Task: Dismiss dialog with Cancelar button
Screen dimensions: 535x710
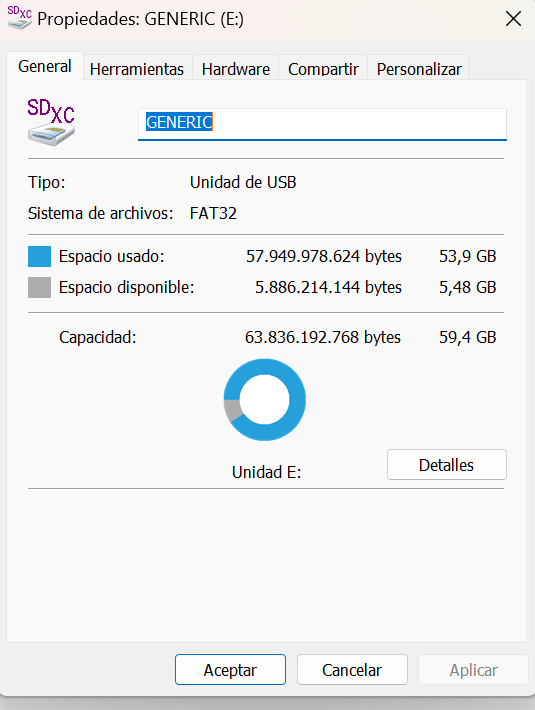Action: click(x=352, y=670)
